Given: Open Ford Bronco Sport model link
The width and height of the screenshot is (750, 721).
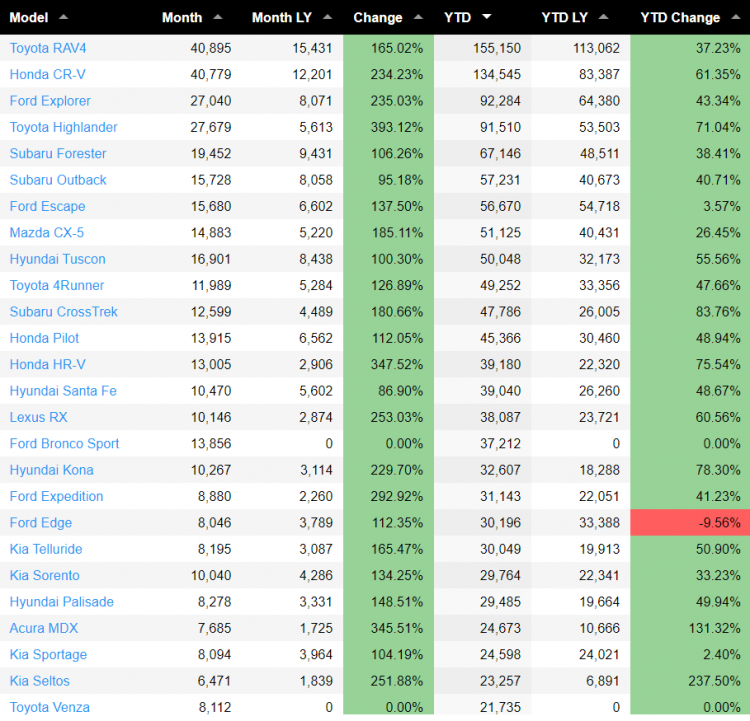Looking at the screenshot, I should [64, 444].
